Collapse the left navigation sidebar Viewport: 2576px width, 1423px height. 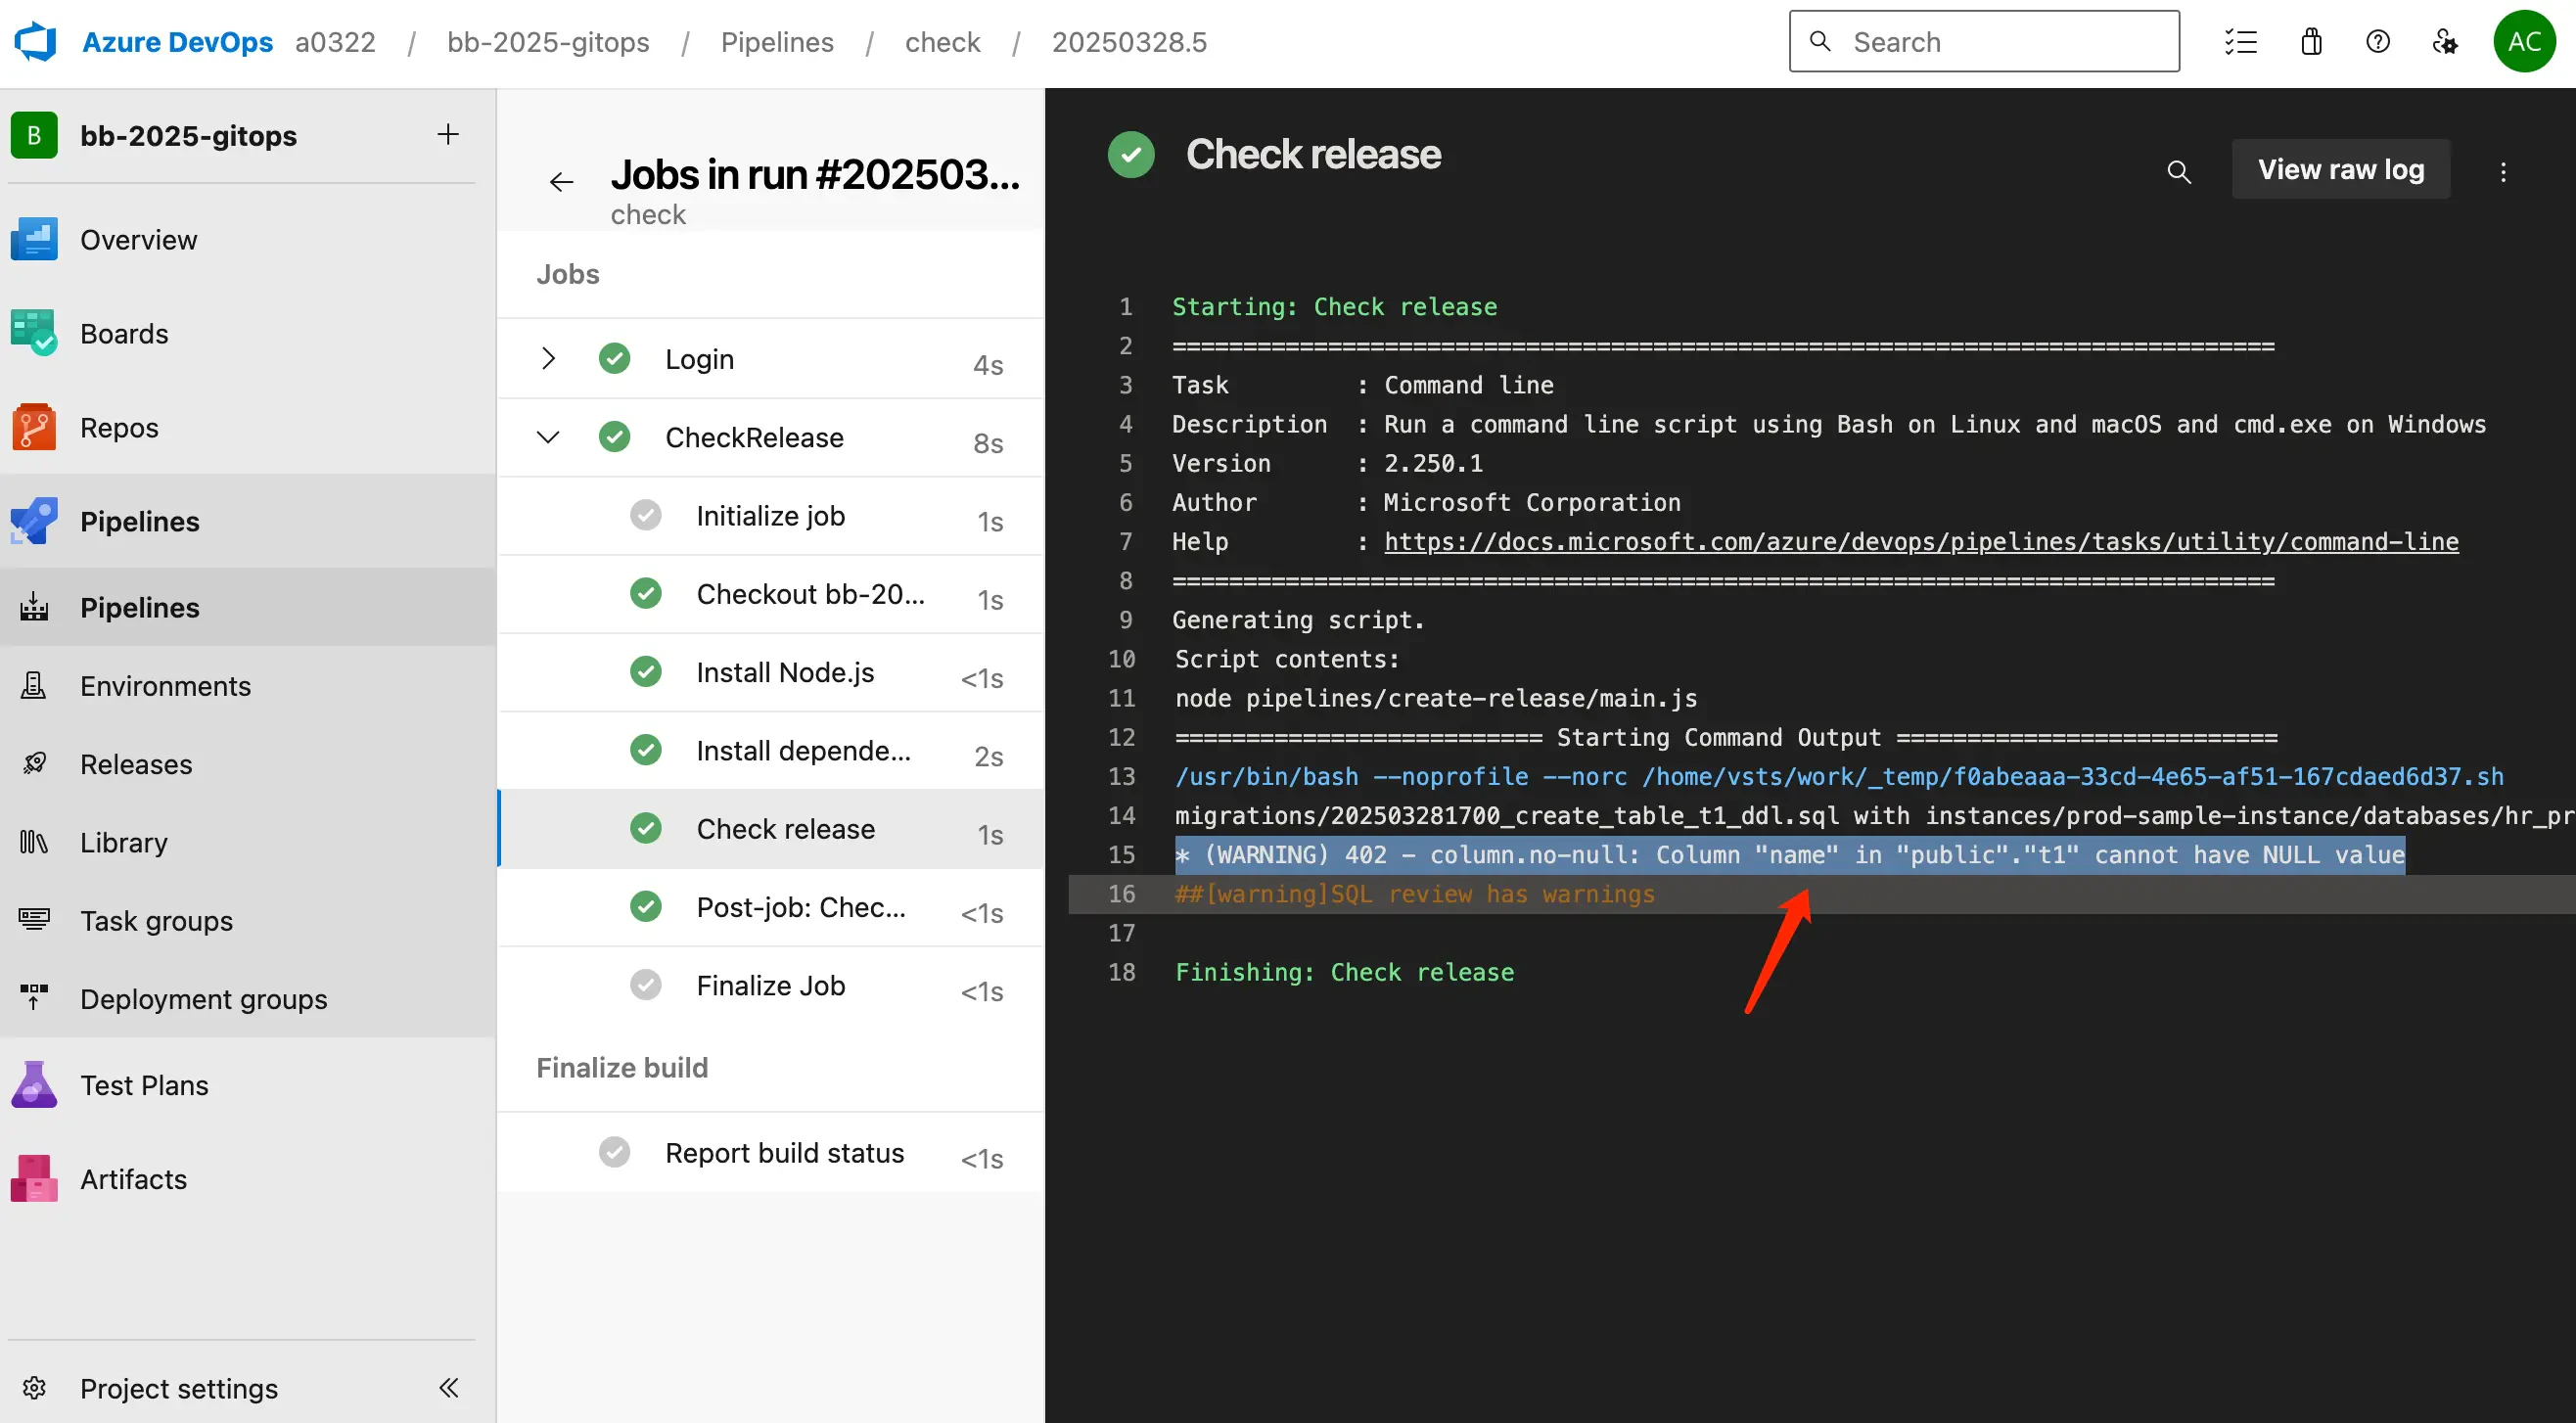tap(448, 1387)
